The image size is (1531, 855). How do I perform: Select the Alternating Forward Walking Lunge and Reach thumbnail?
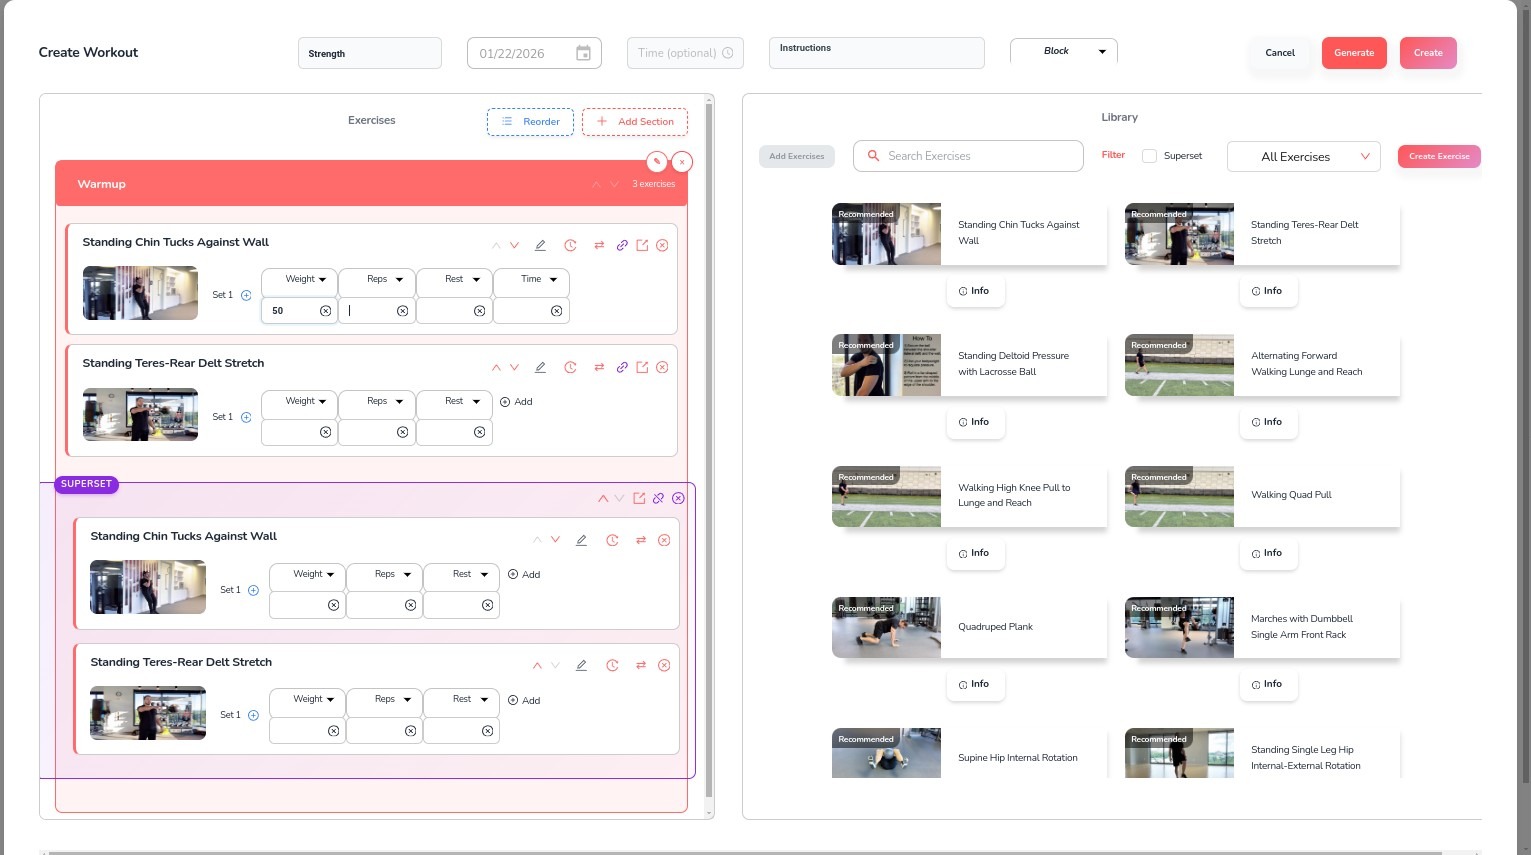[1179, 365]
